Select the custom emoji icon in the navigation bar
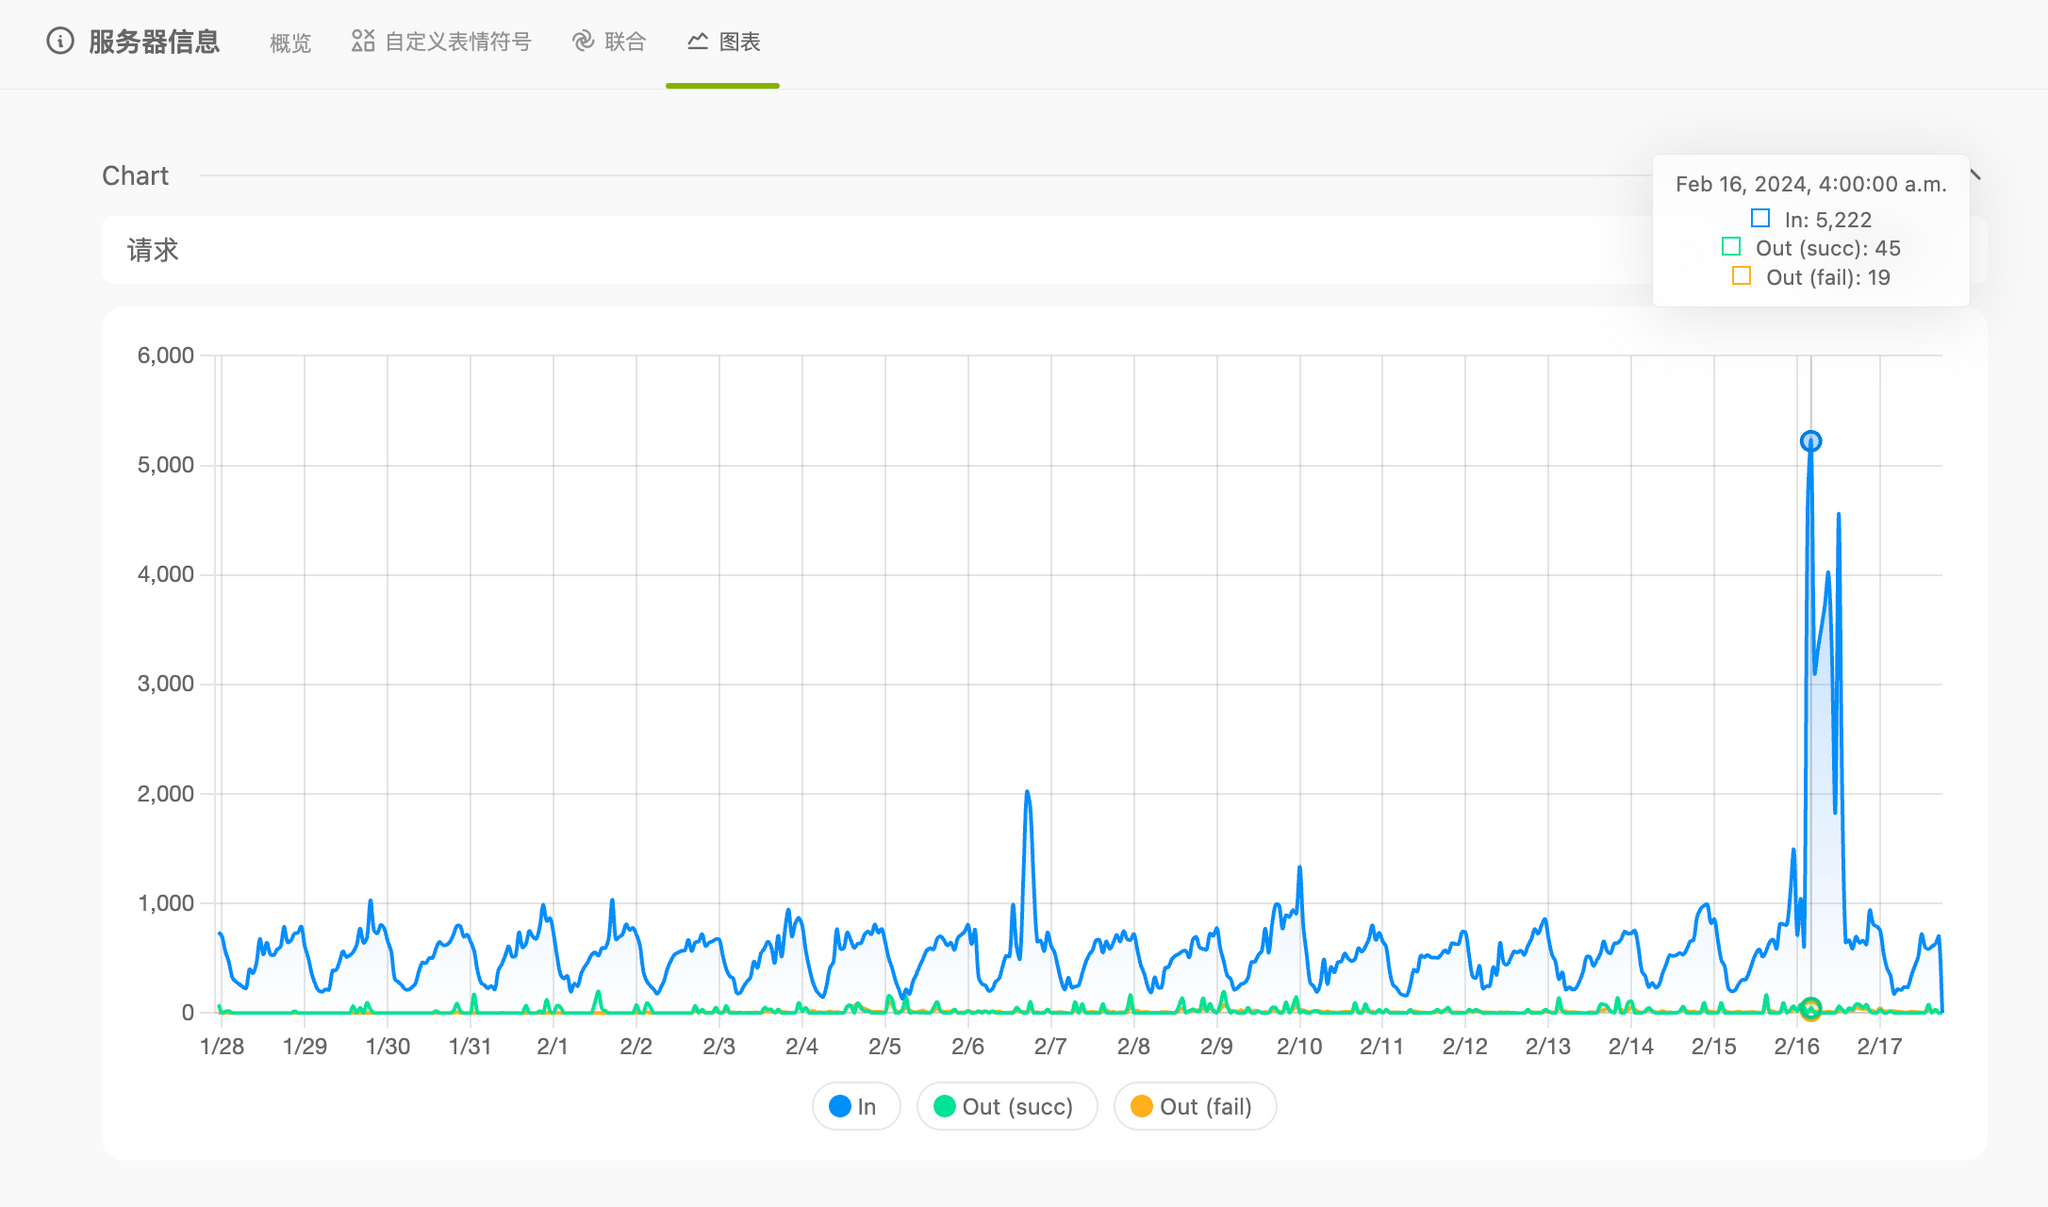Viewport: 2048px width, 1207px height. [361, 41]
